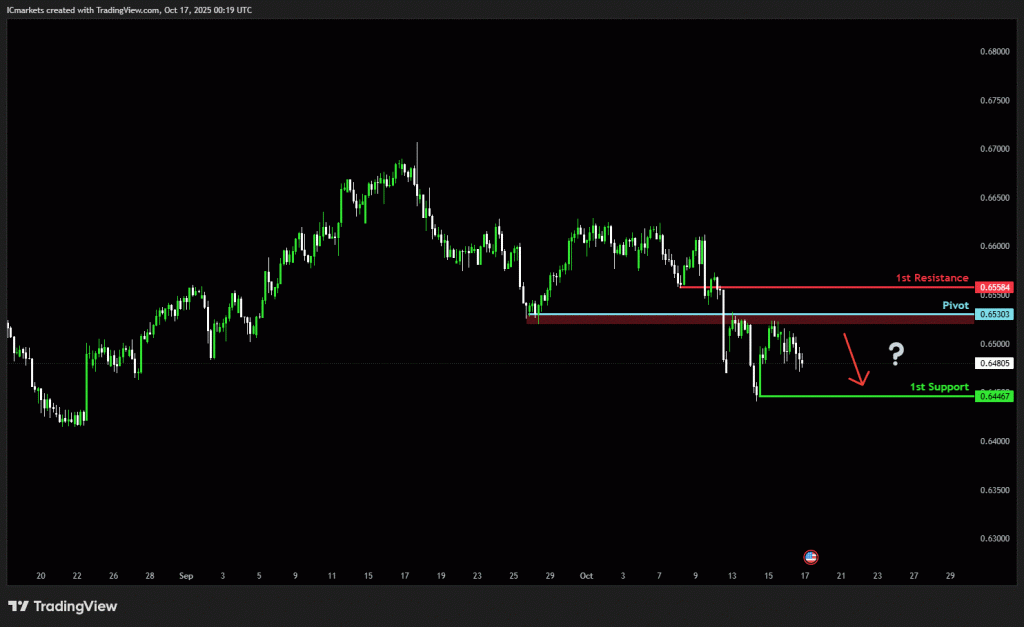The height and width of the screenshot is (627, 1024).
Task: Click the TradingView logo in the bottom-left corner
Action: click(62, 606)
